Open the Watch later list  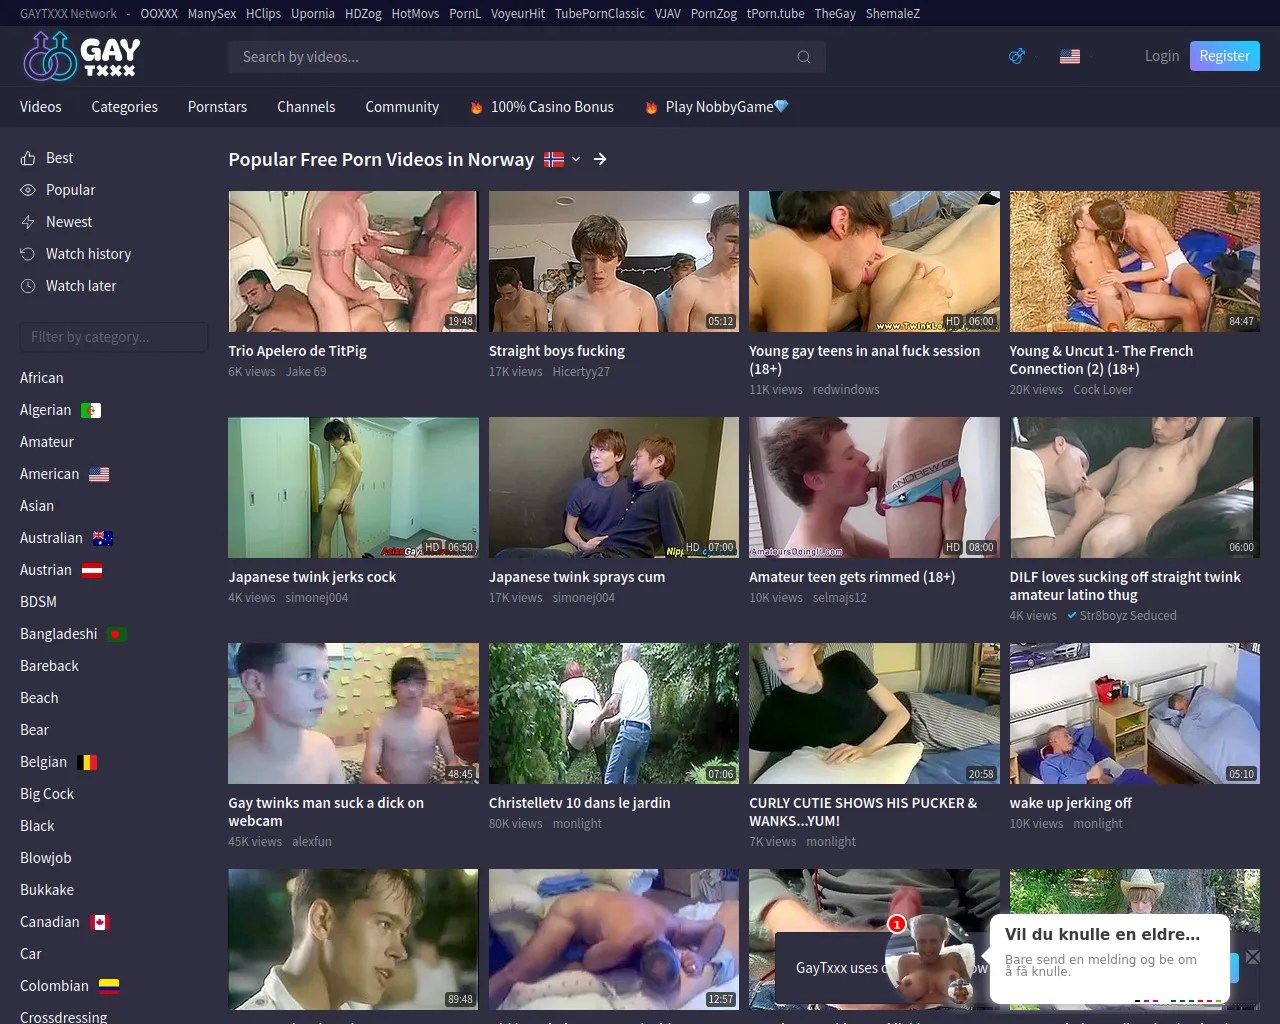pyautogui.click(x=80, y=286)
